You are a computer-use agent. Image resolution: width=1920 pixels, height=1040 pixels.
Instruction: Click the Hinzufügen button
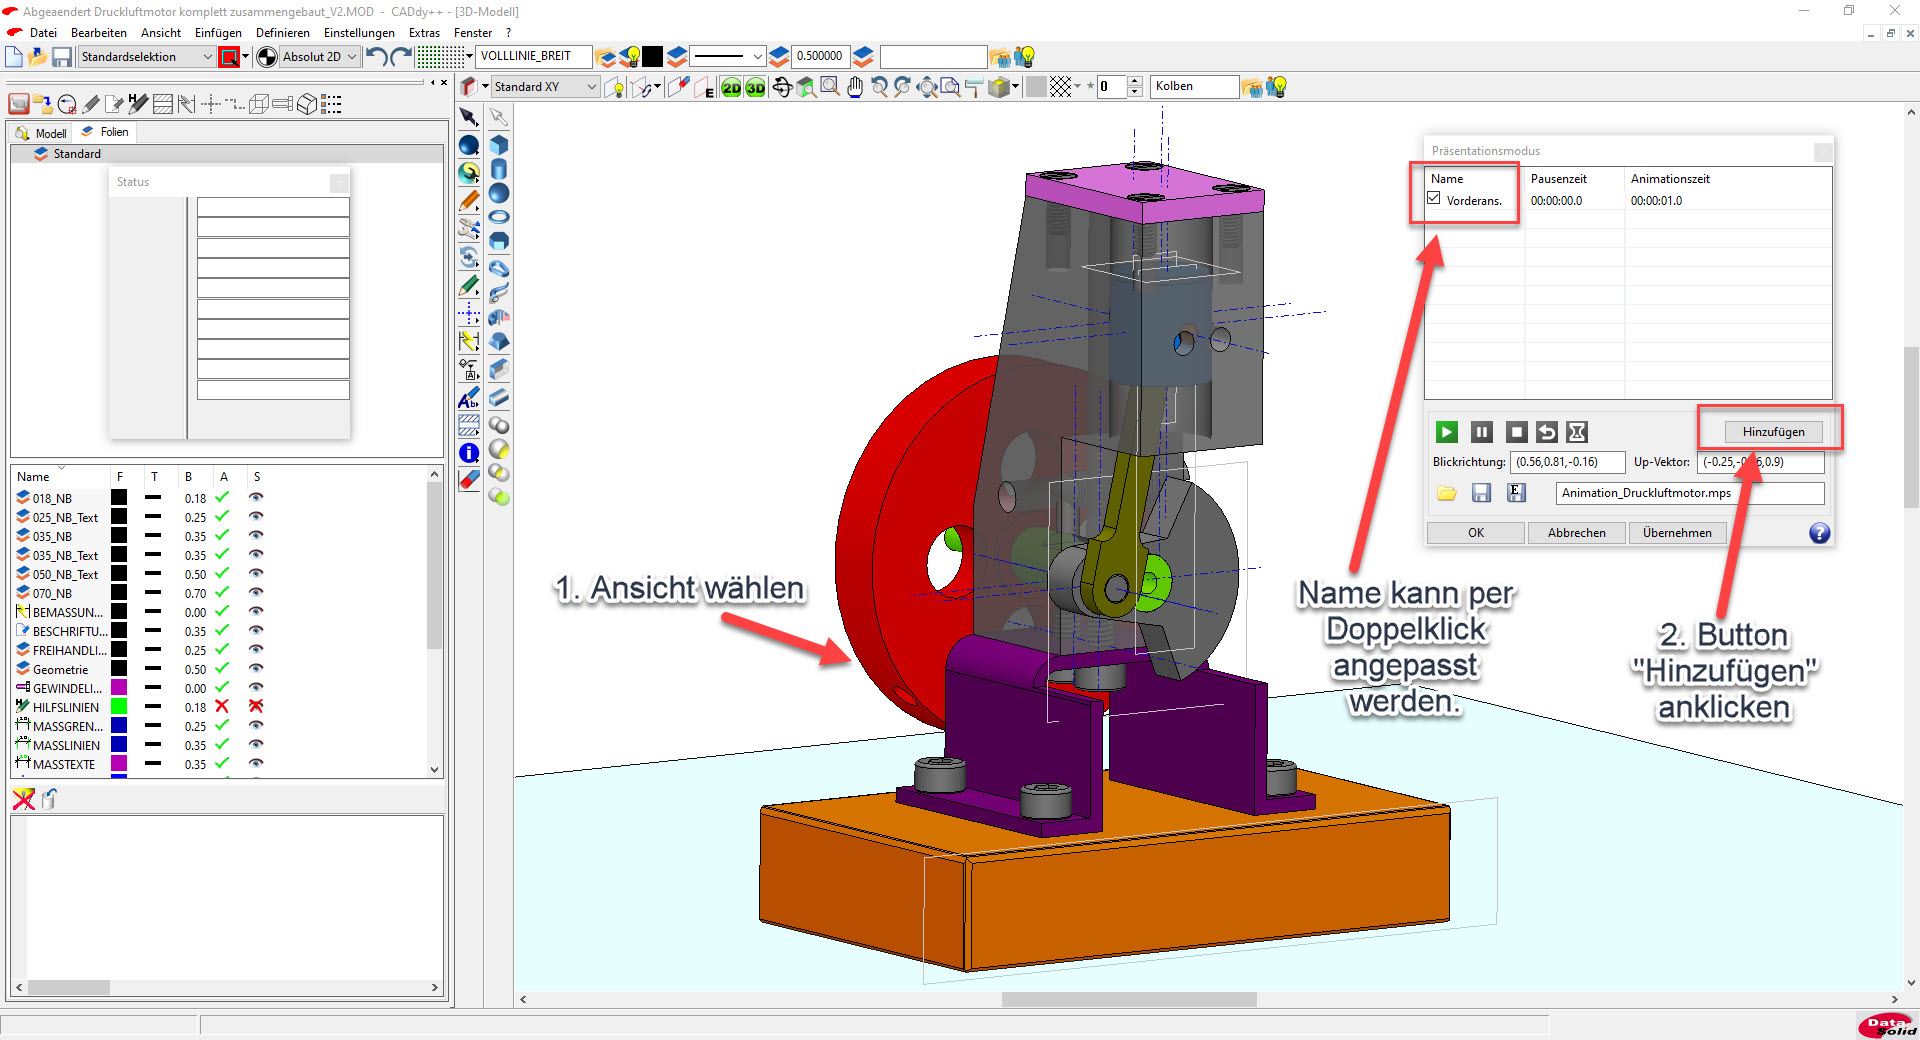[x=1773, y=432]
